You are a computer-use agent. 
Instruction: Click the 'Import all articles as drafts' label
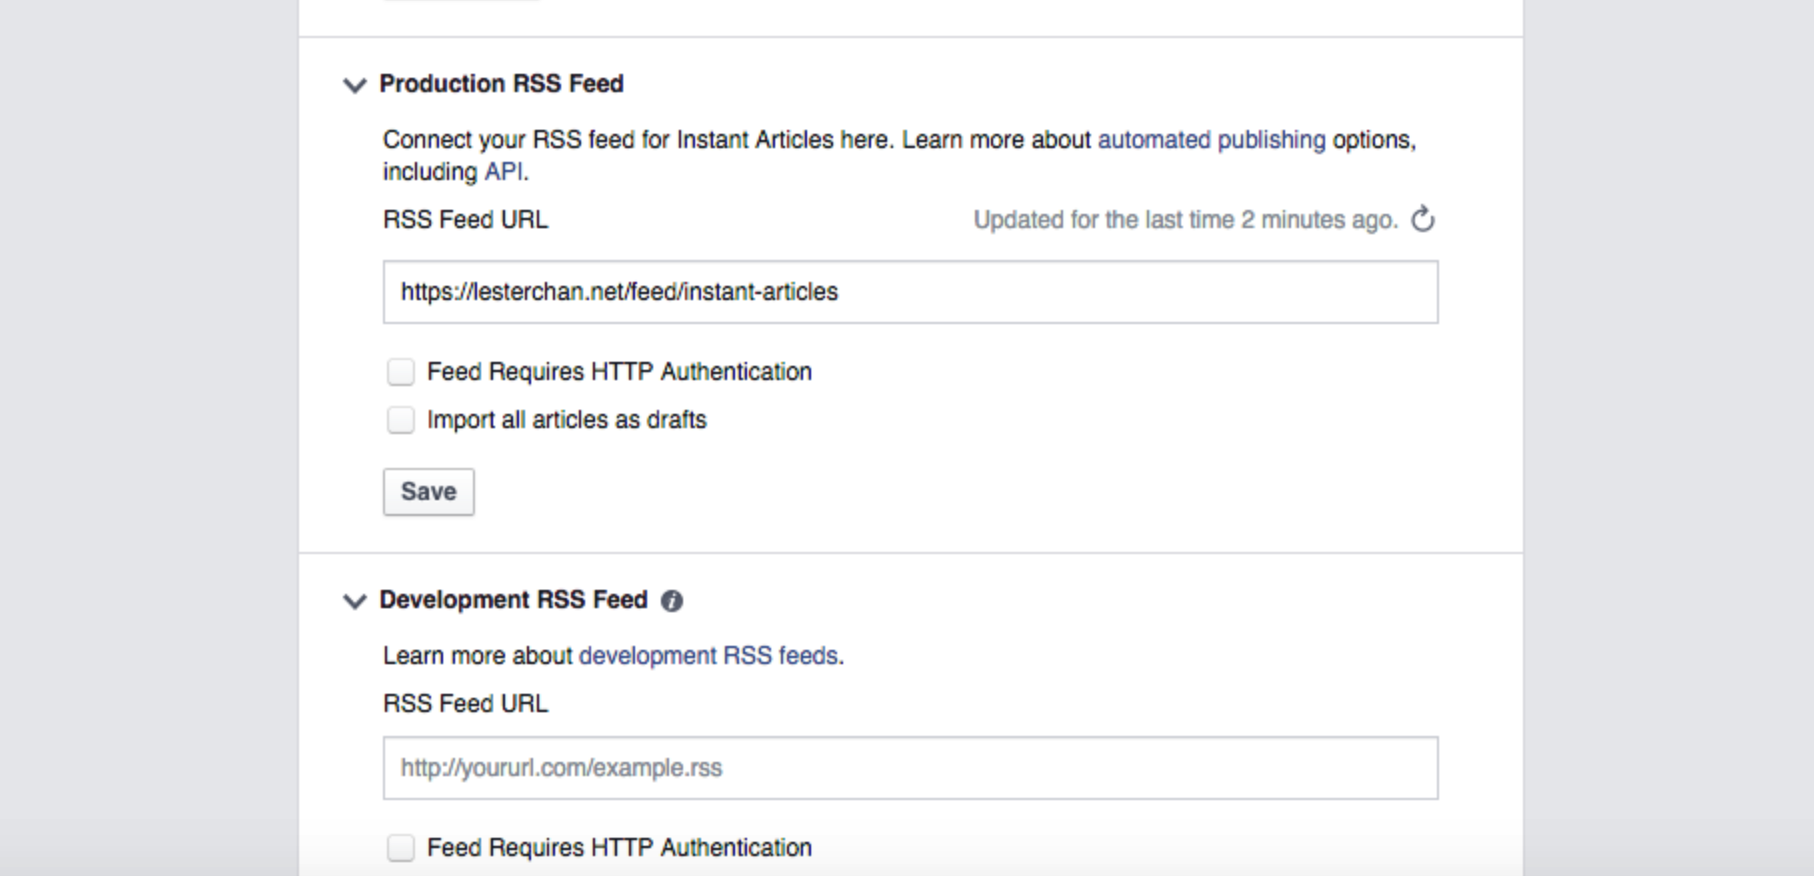(x=566, y=420)
